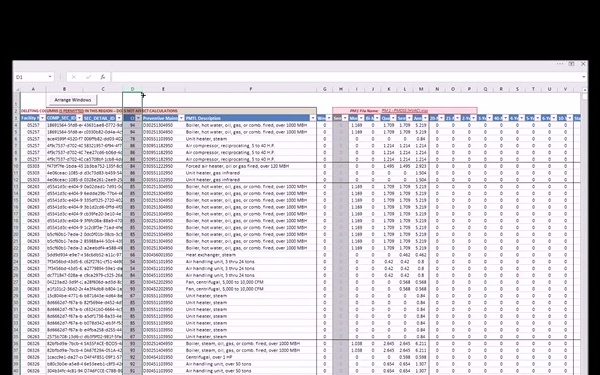Viewport: 600px width, 375px height.
Task: Open the filter dropdown in column V header row
Action: 570,118
